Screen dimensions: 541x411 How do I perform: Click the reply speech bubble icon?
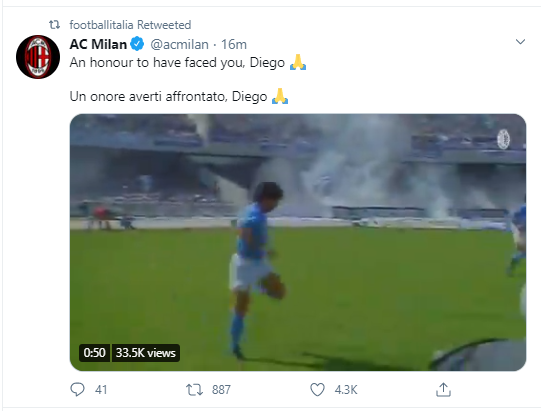[x=77, y=389]
